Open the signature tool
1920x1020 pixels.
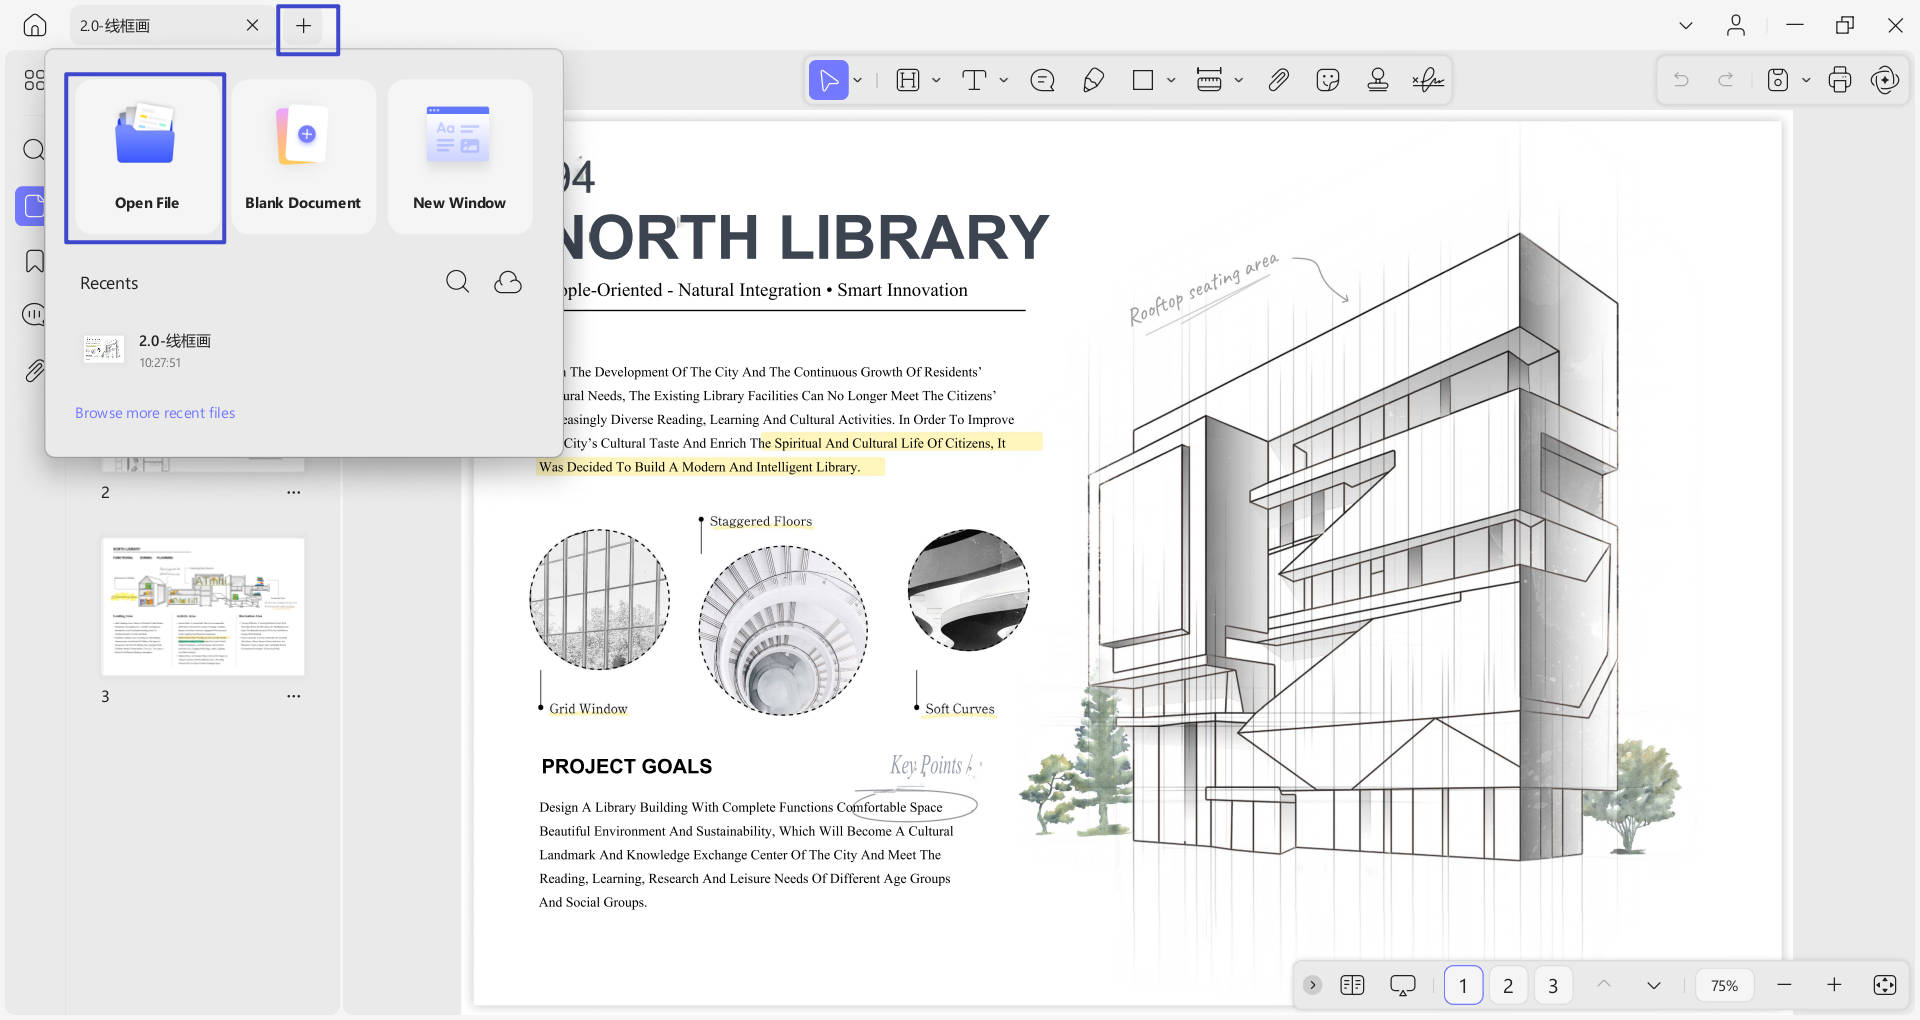pyautogui.click(x=1428, y=80)
